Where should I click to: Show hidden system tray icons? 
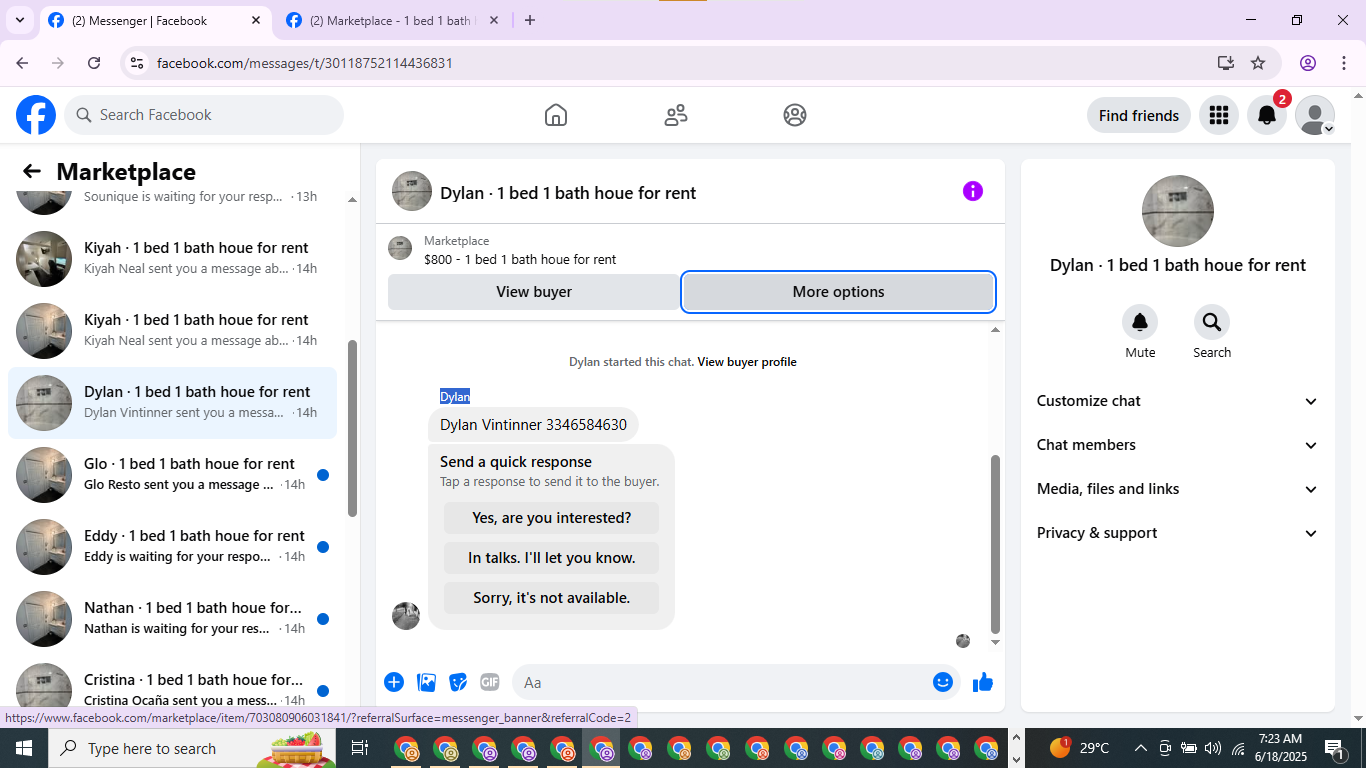[1140, 748]
